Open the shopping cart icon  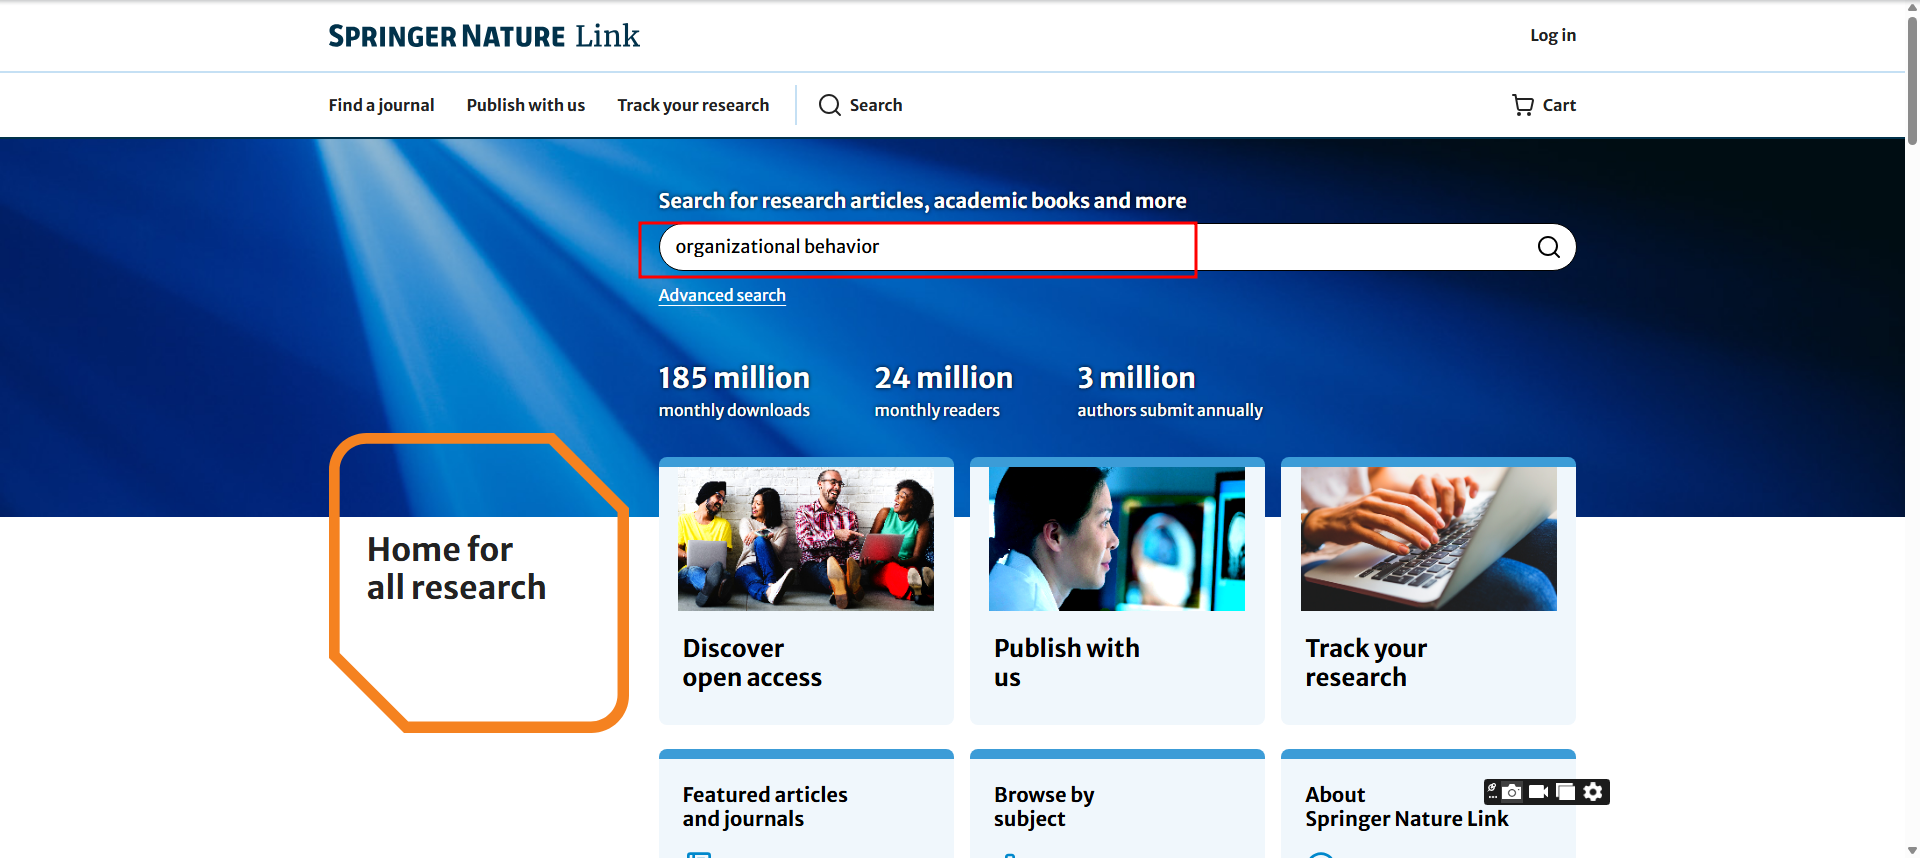1522,105
